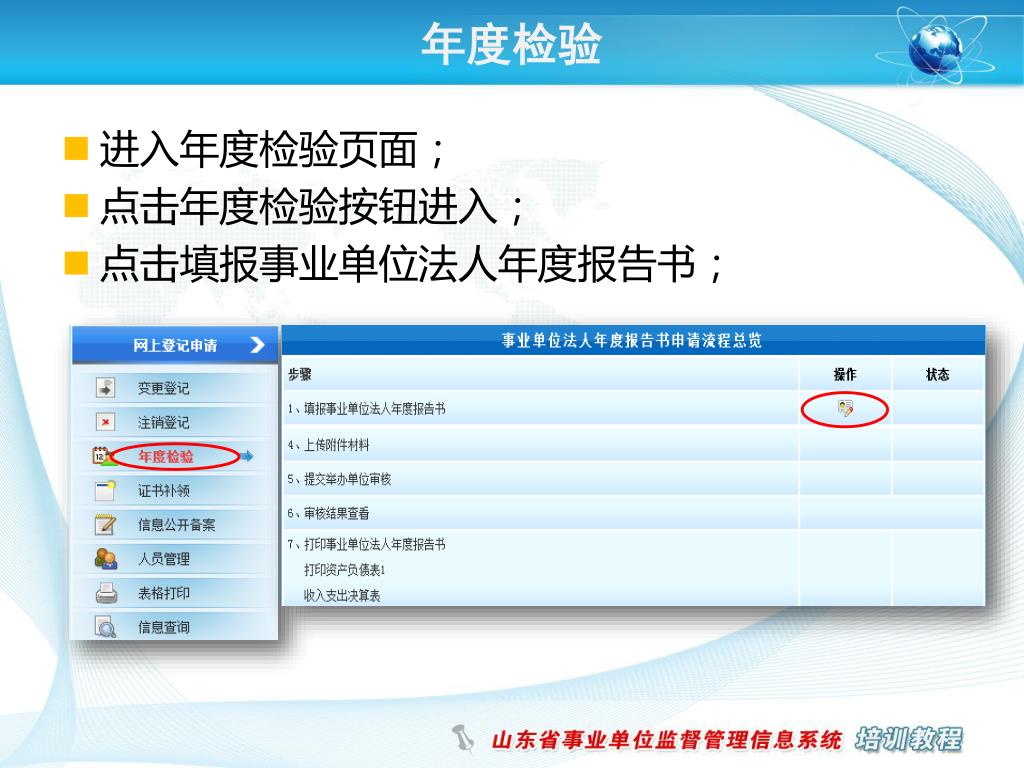Click step 1、填报事业单位法人年度报告书
Image resolution: width=1024 pixels, height=768 pixels.
tap(366, 409)
